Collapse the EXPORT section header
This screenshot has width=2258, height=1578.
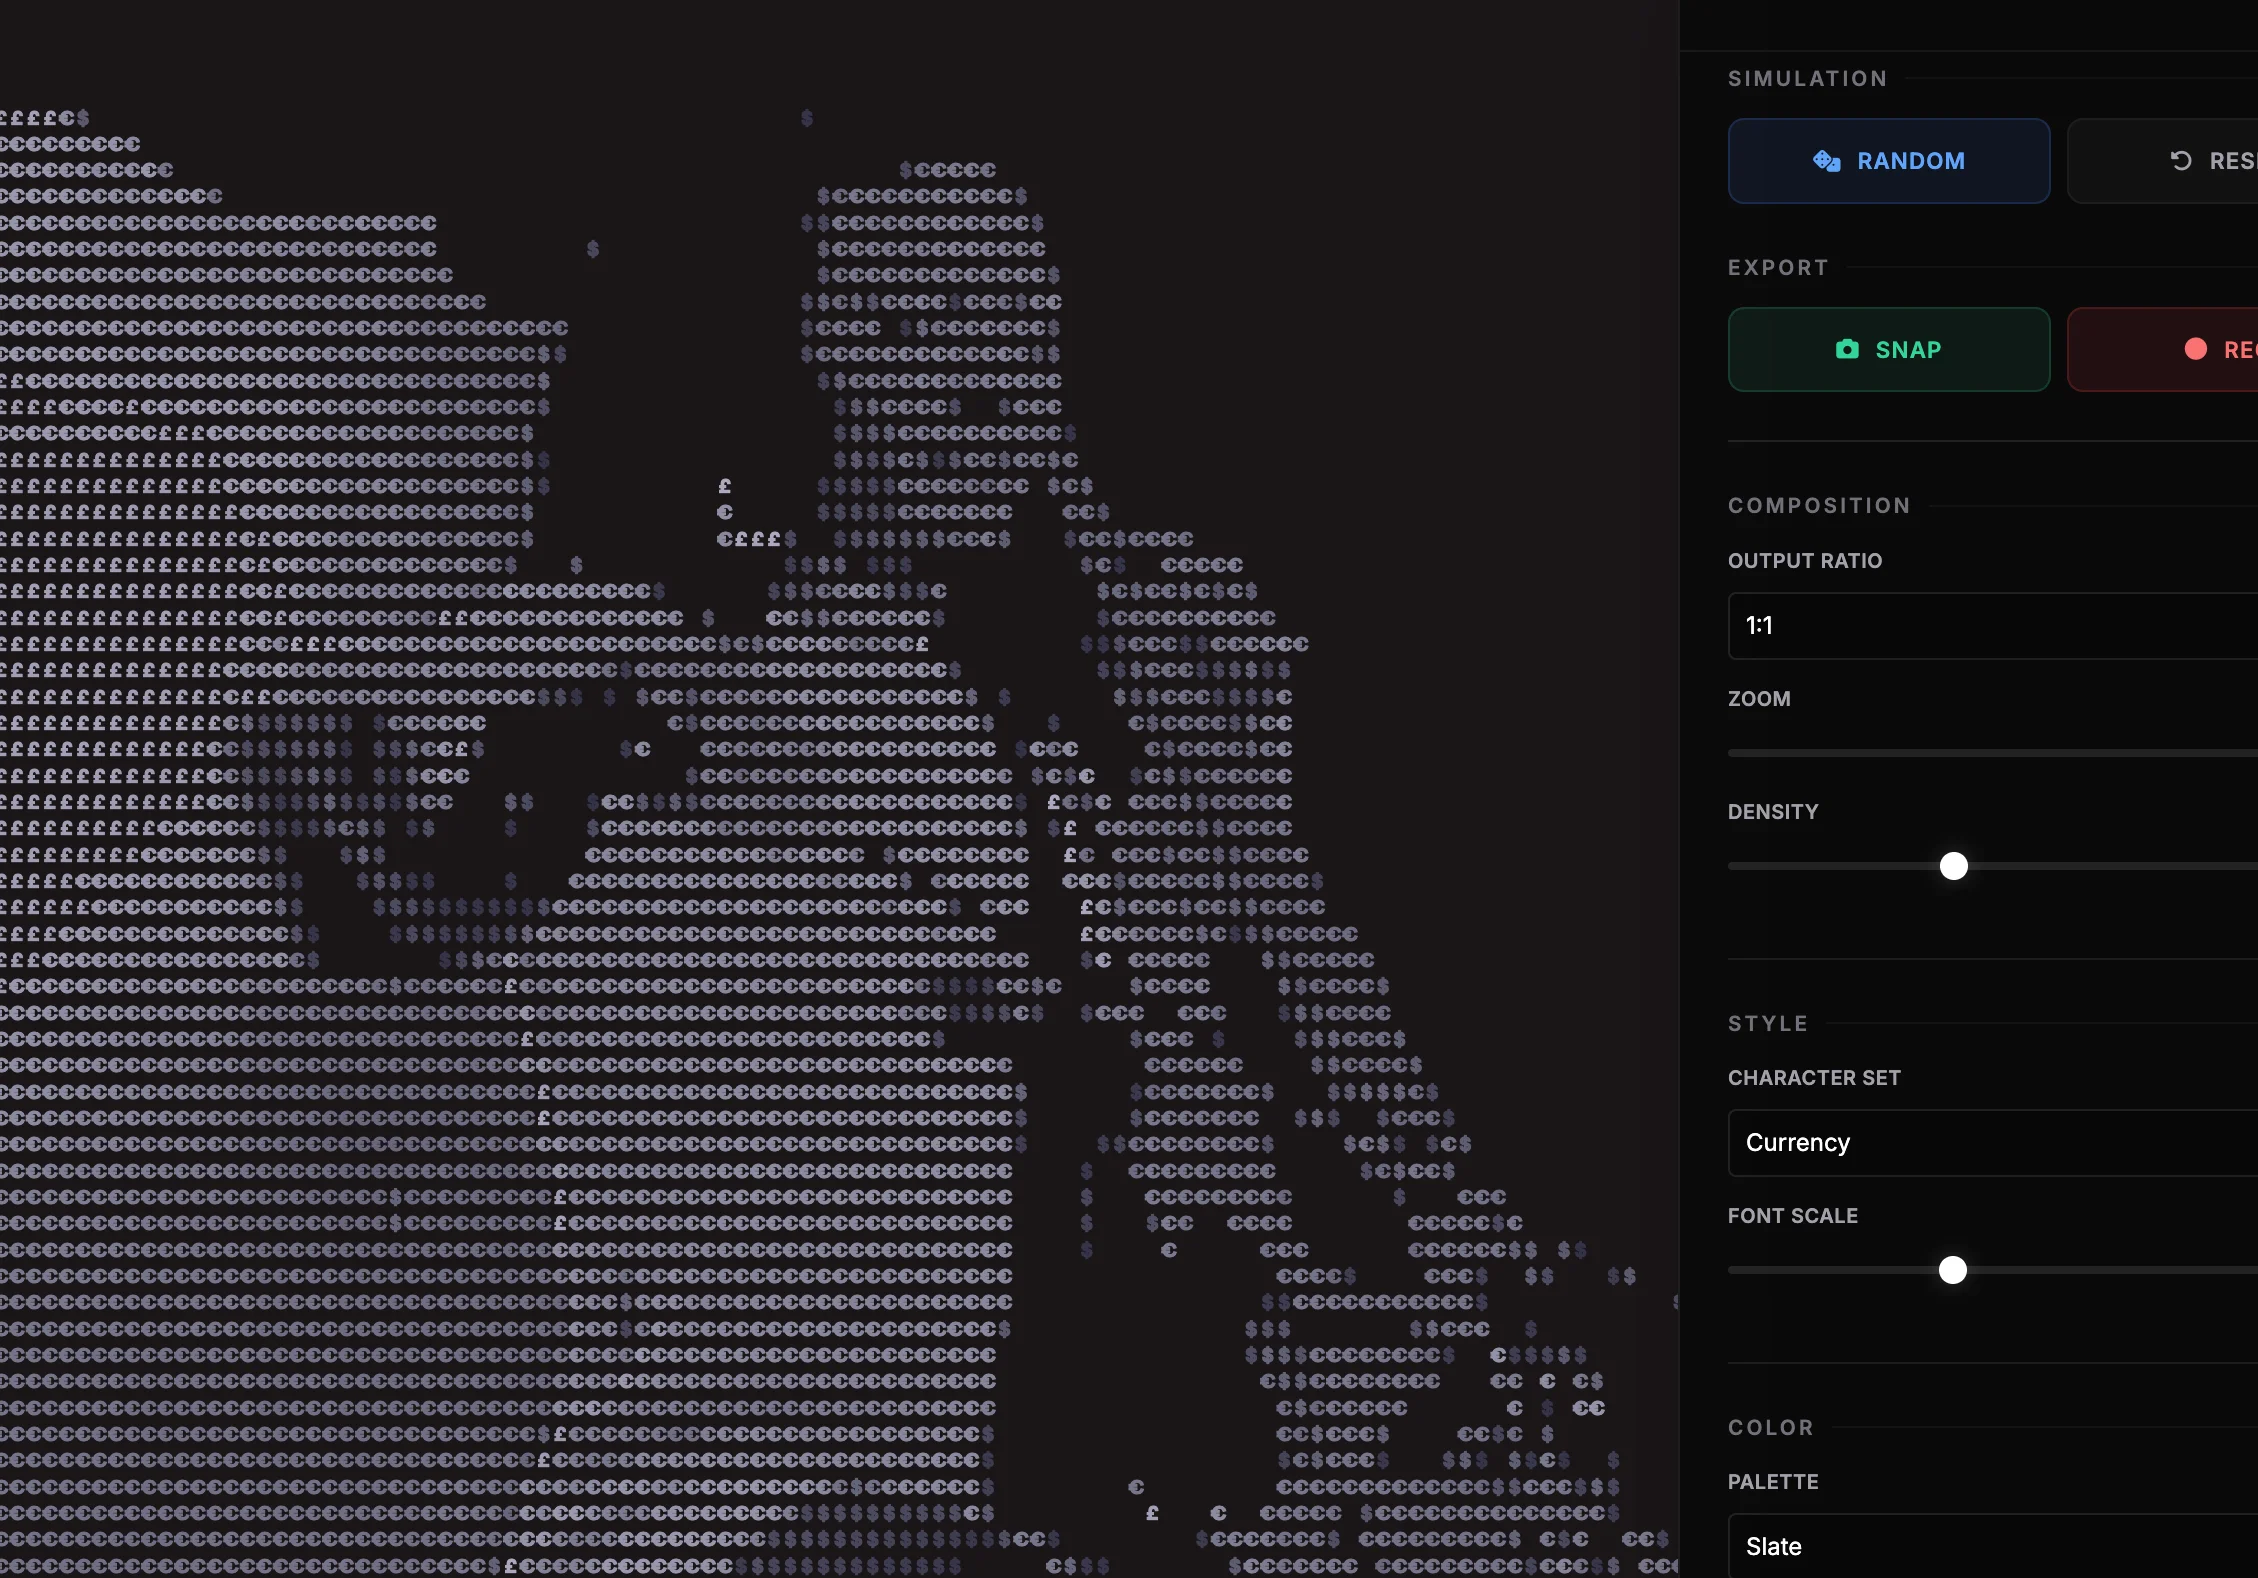point(1777,267)
